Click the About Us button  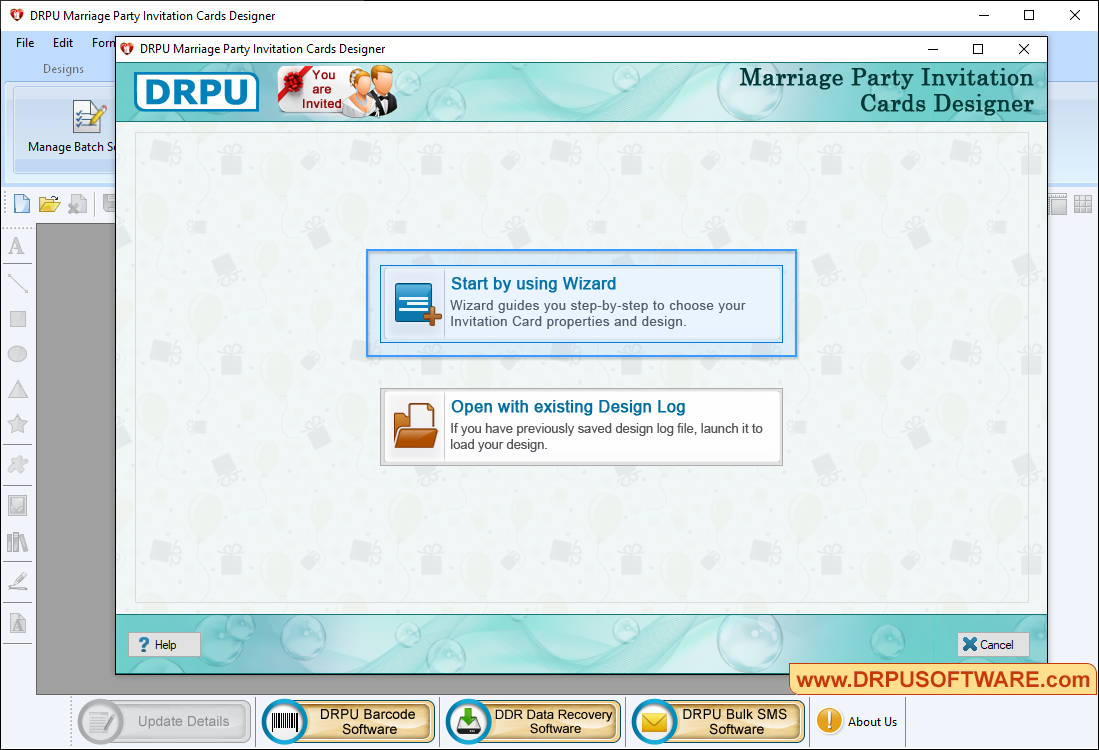point(858,722)
